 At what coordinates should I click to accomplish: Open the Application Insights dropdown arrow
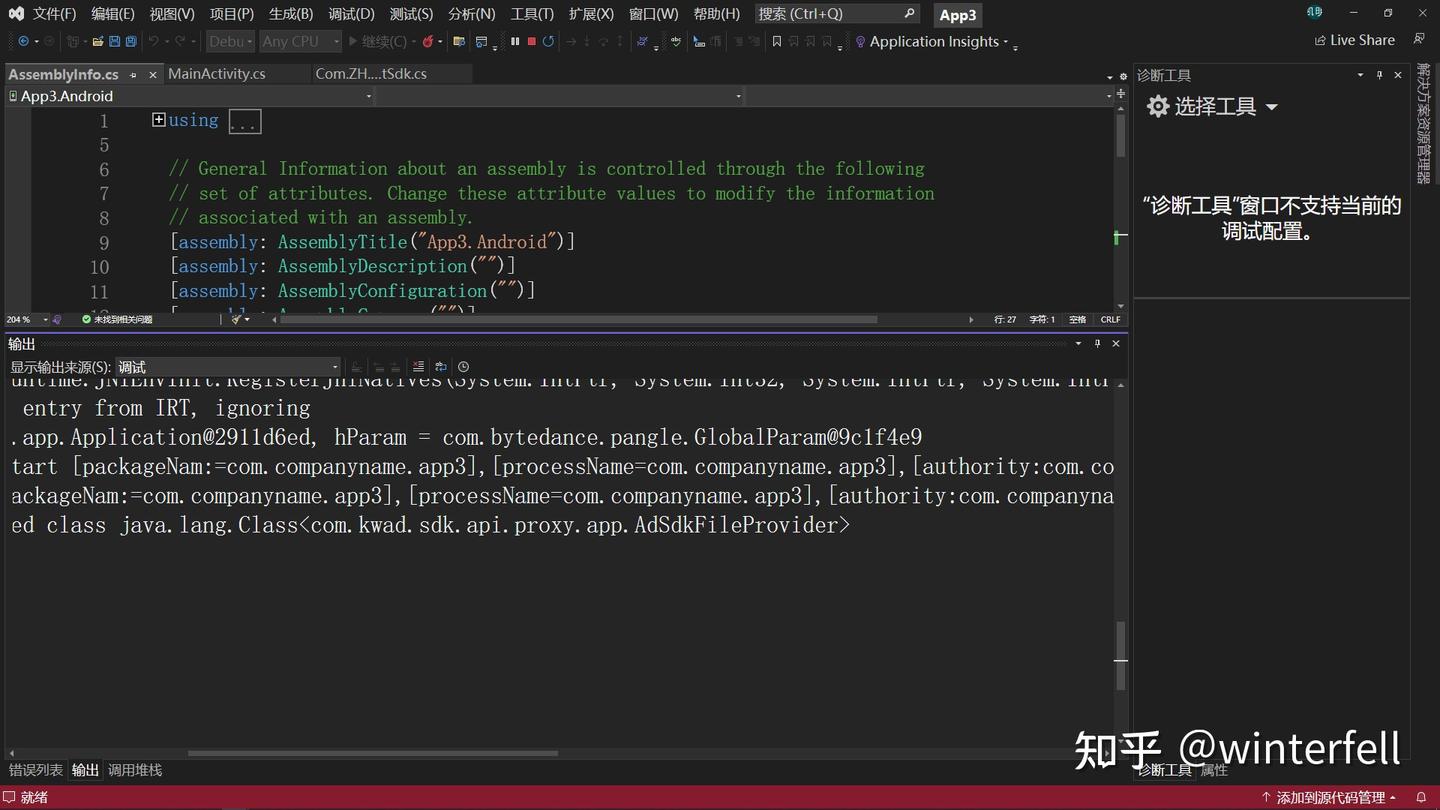1005,42
